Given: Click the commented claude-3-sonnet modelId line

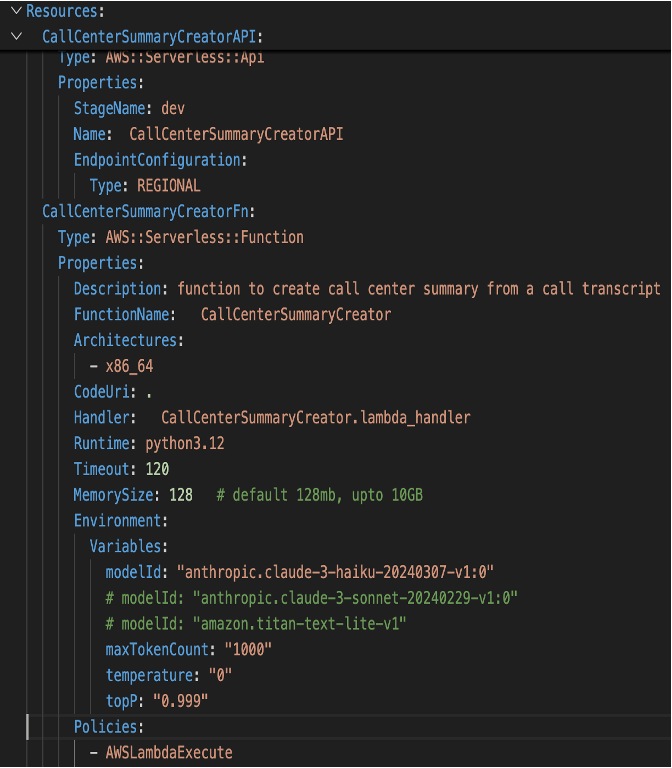Looking at the screenshot, I should pos(311,598).
